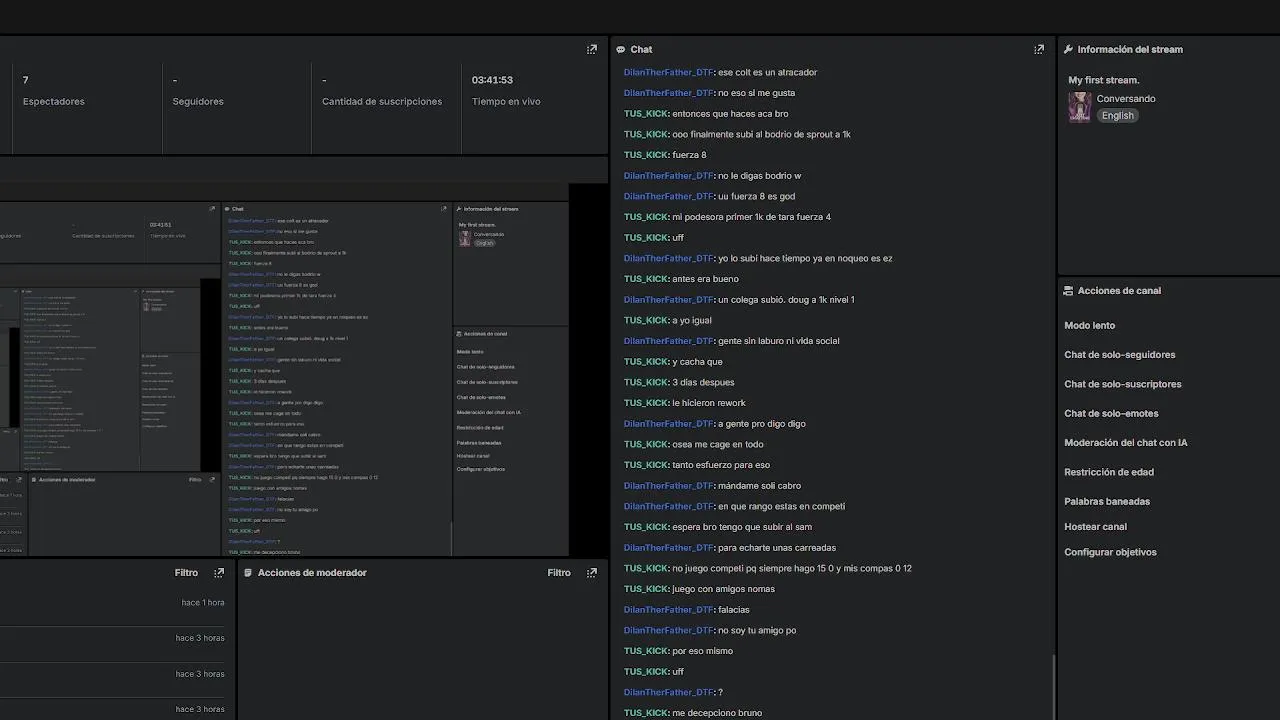Select Configurar objetivos
Image resolution: width=1280 pixels, height=720 pixels.
click(x=1110, y=552)
